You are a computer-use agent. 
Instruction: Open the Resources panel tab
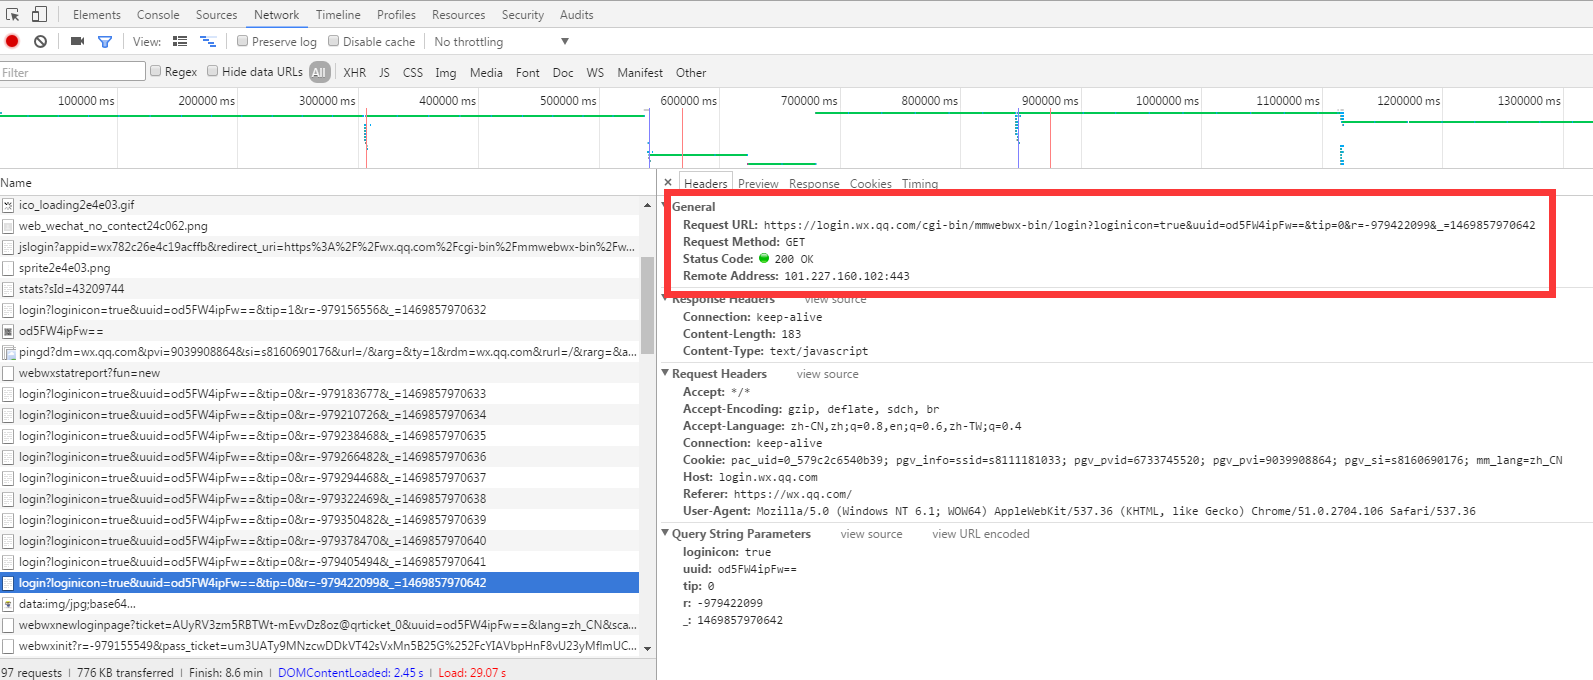[x=458, y=14]
